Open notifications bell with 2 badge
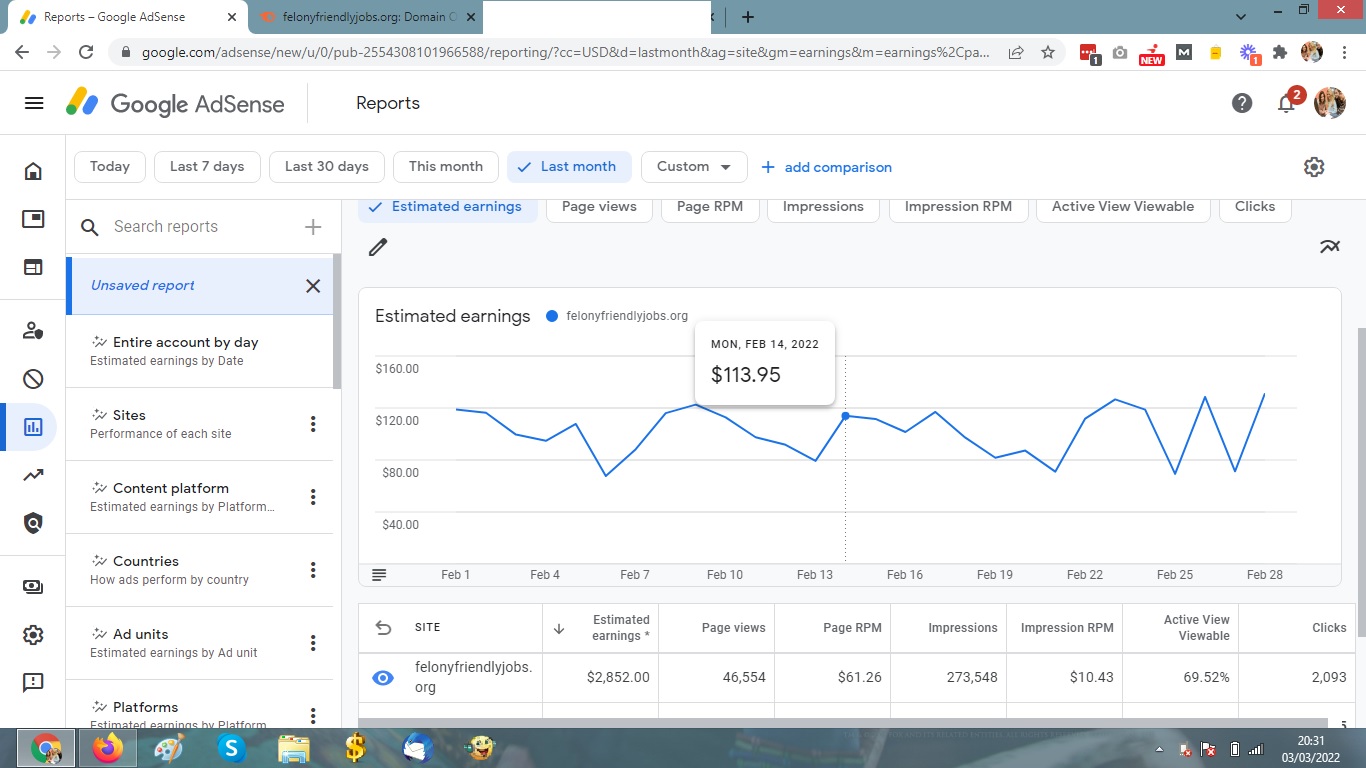 point(1288,102)
